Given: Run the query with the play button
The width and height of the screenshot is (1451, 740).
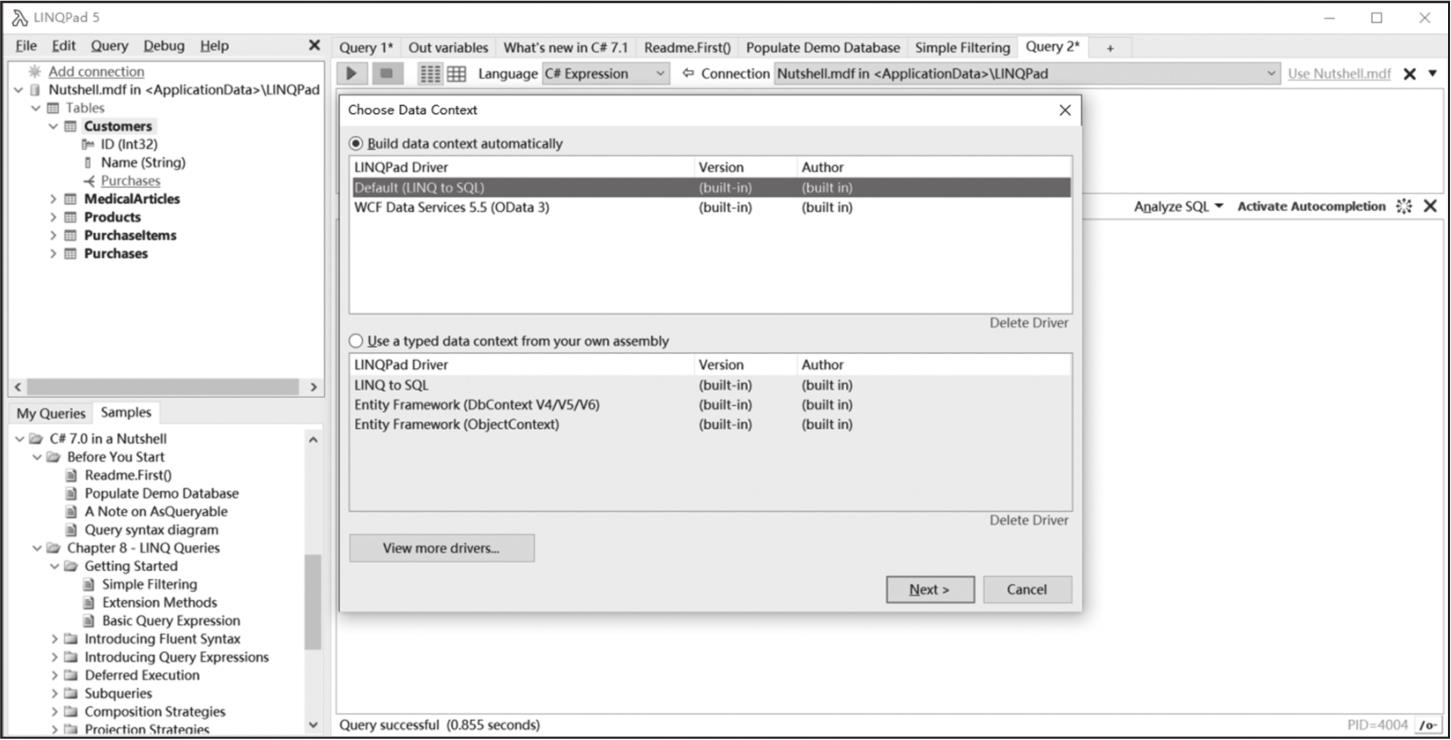Looking at the screenshot, I should pyautogui.click(x=352, y=73).
